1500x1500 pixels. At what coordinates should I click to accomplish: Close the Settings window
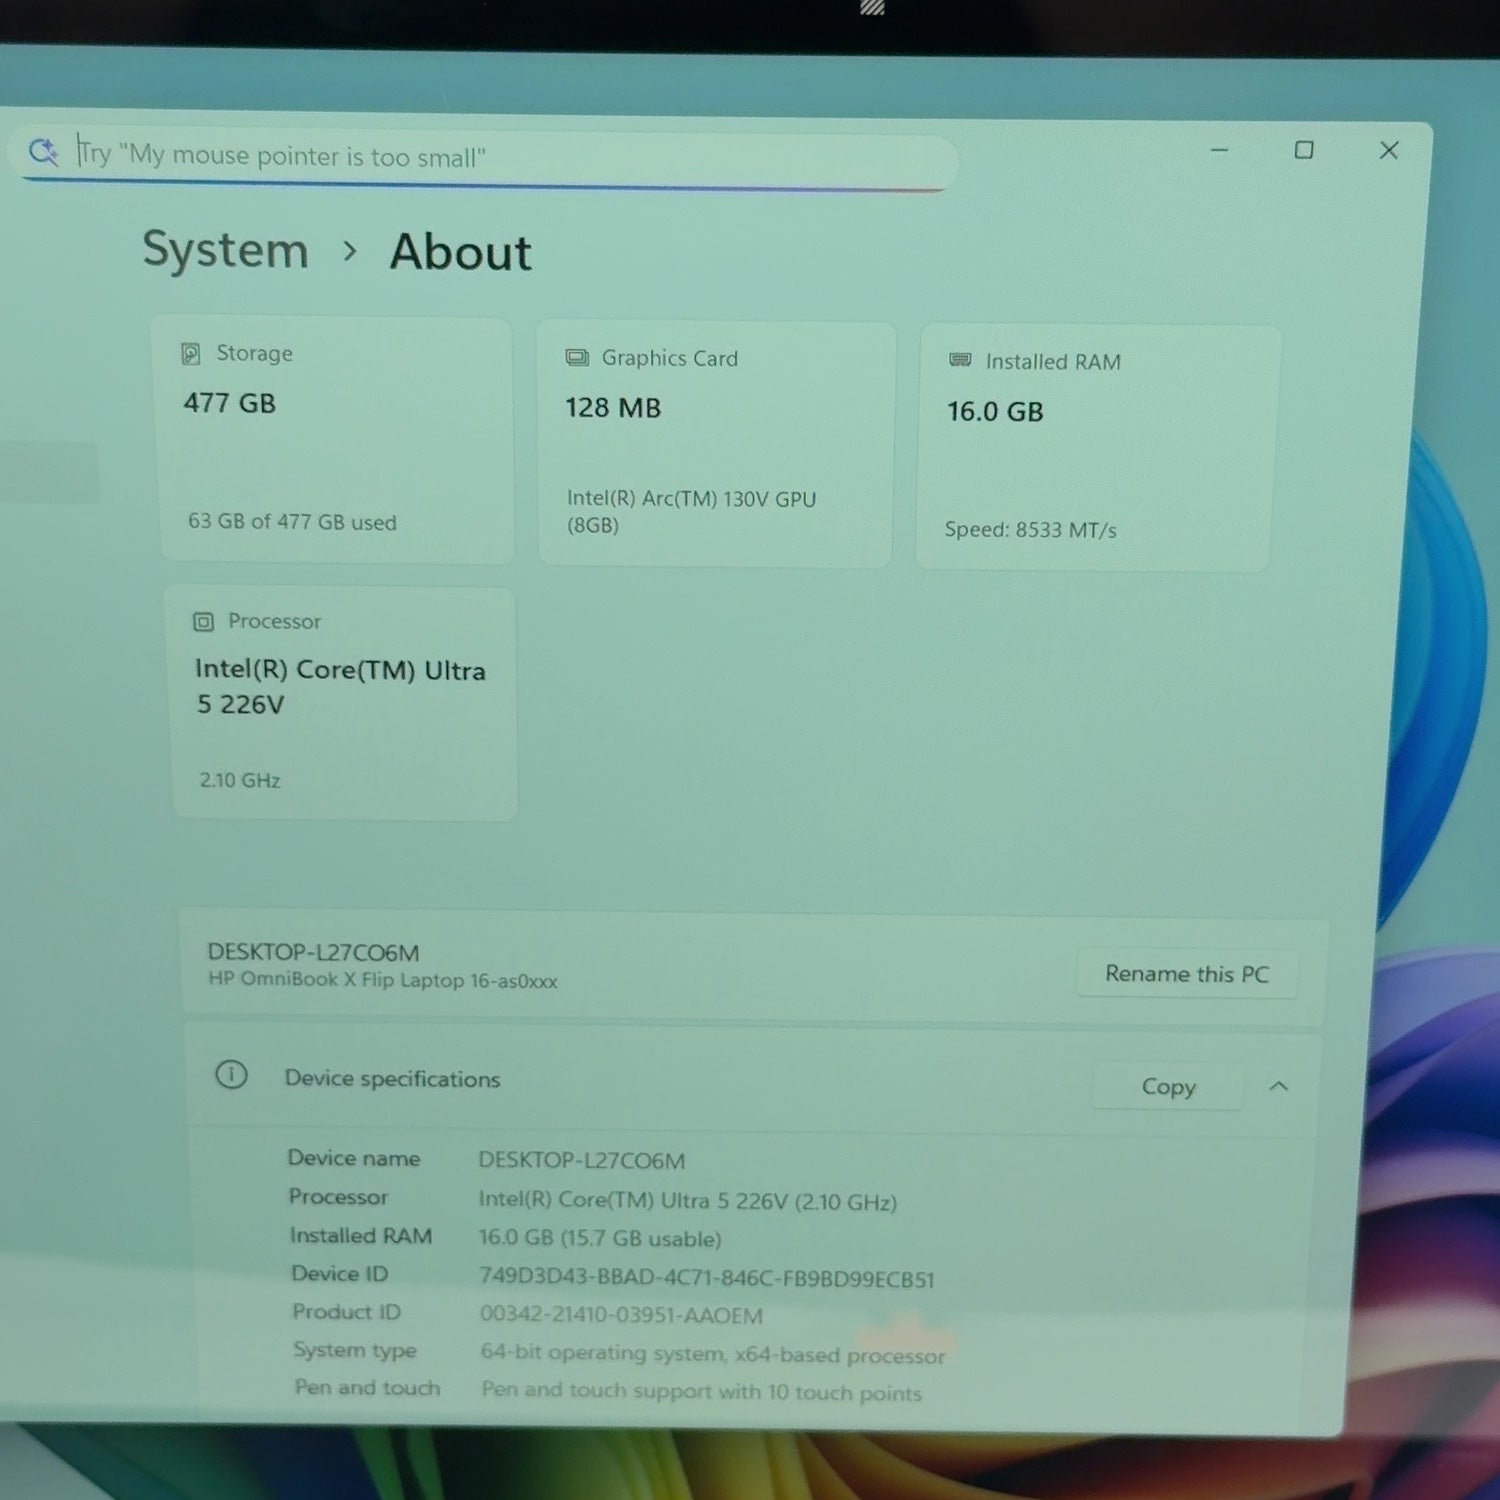pyautogui.click(x=1389, y=150)
